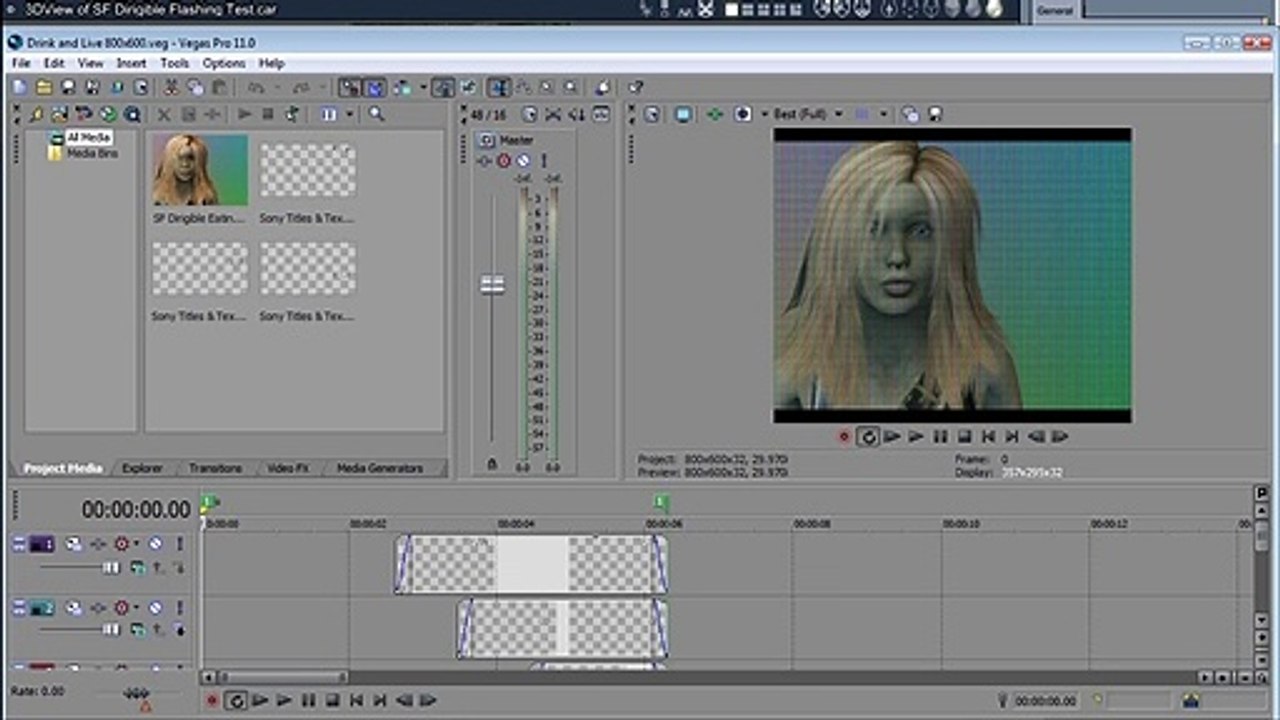Open the Best (Full) preview quality dropdown
The width and height of the screenshot is (1280, 720).
[x=807, y=114]
